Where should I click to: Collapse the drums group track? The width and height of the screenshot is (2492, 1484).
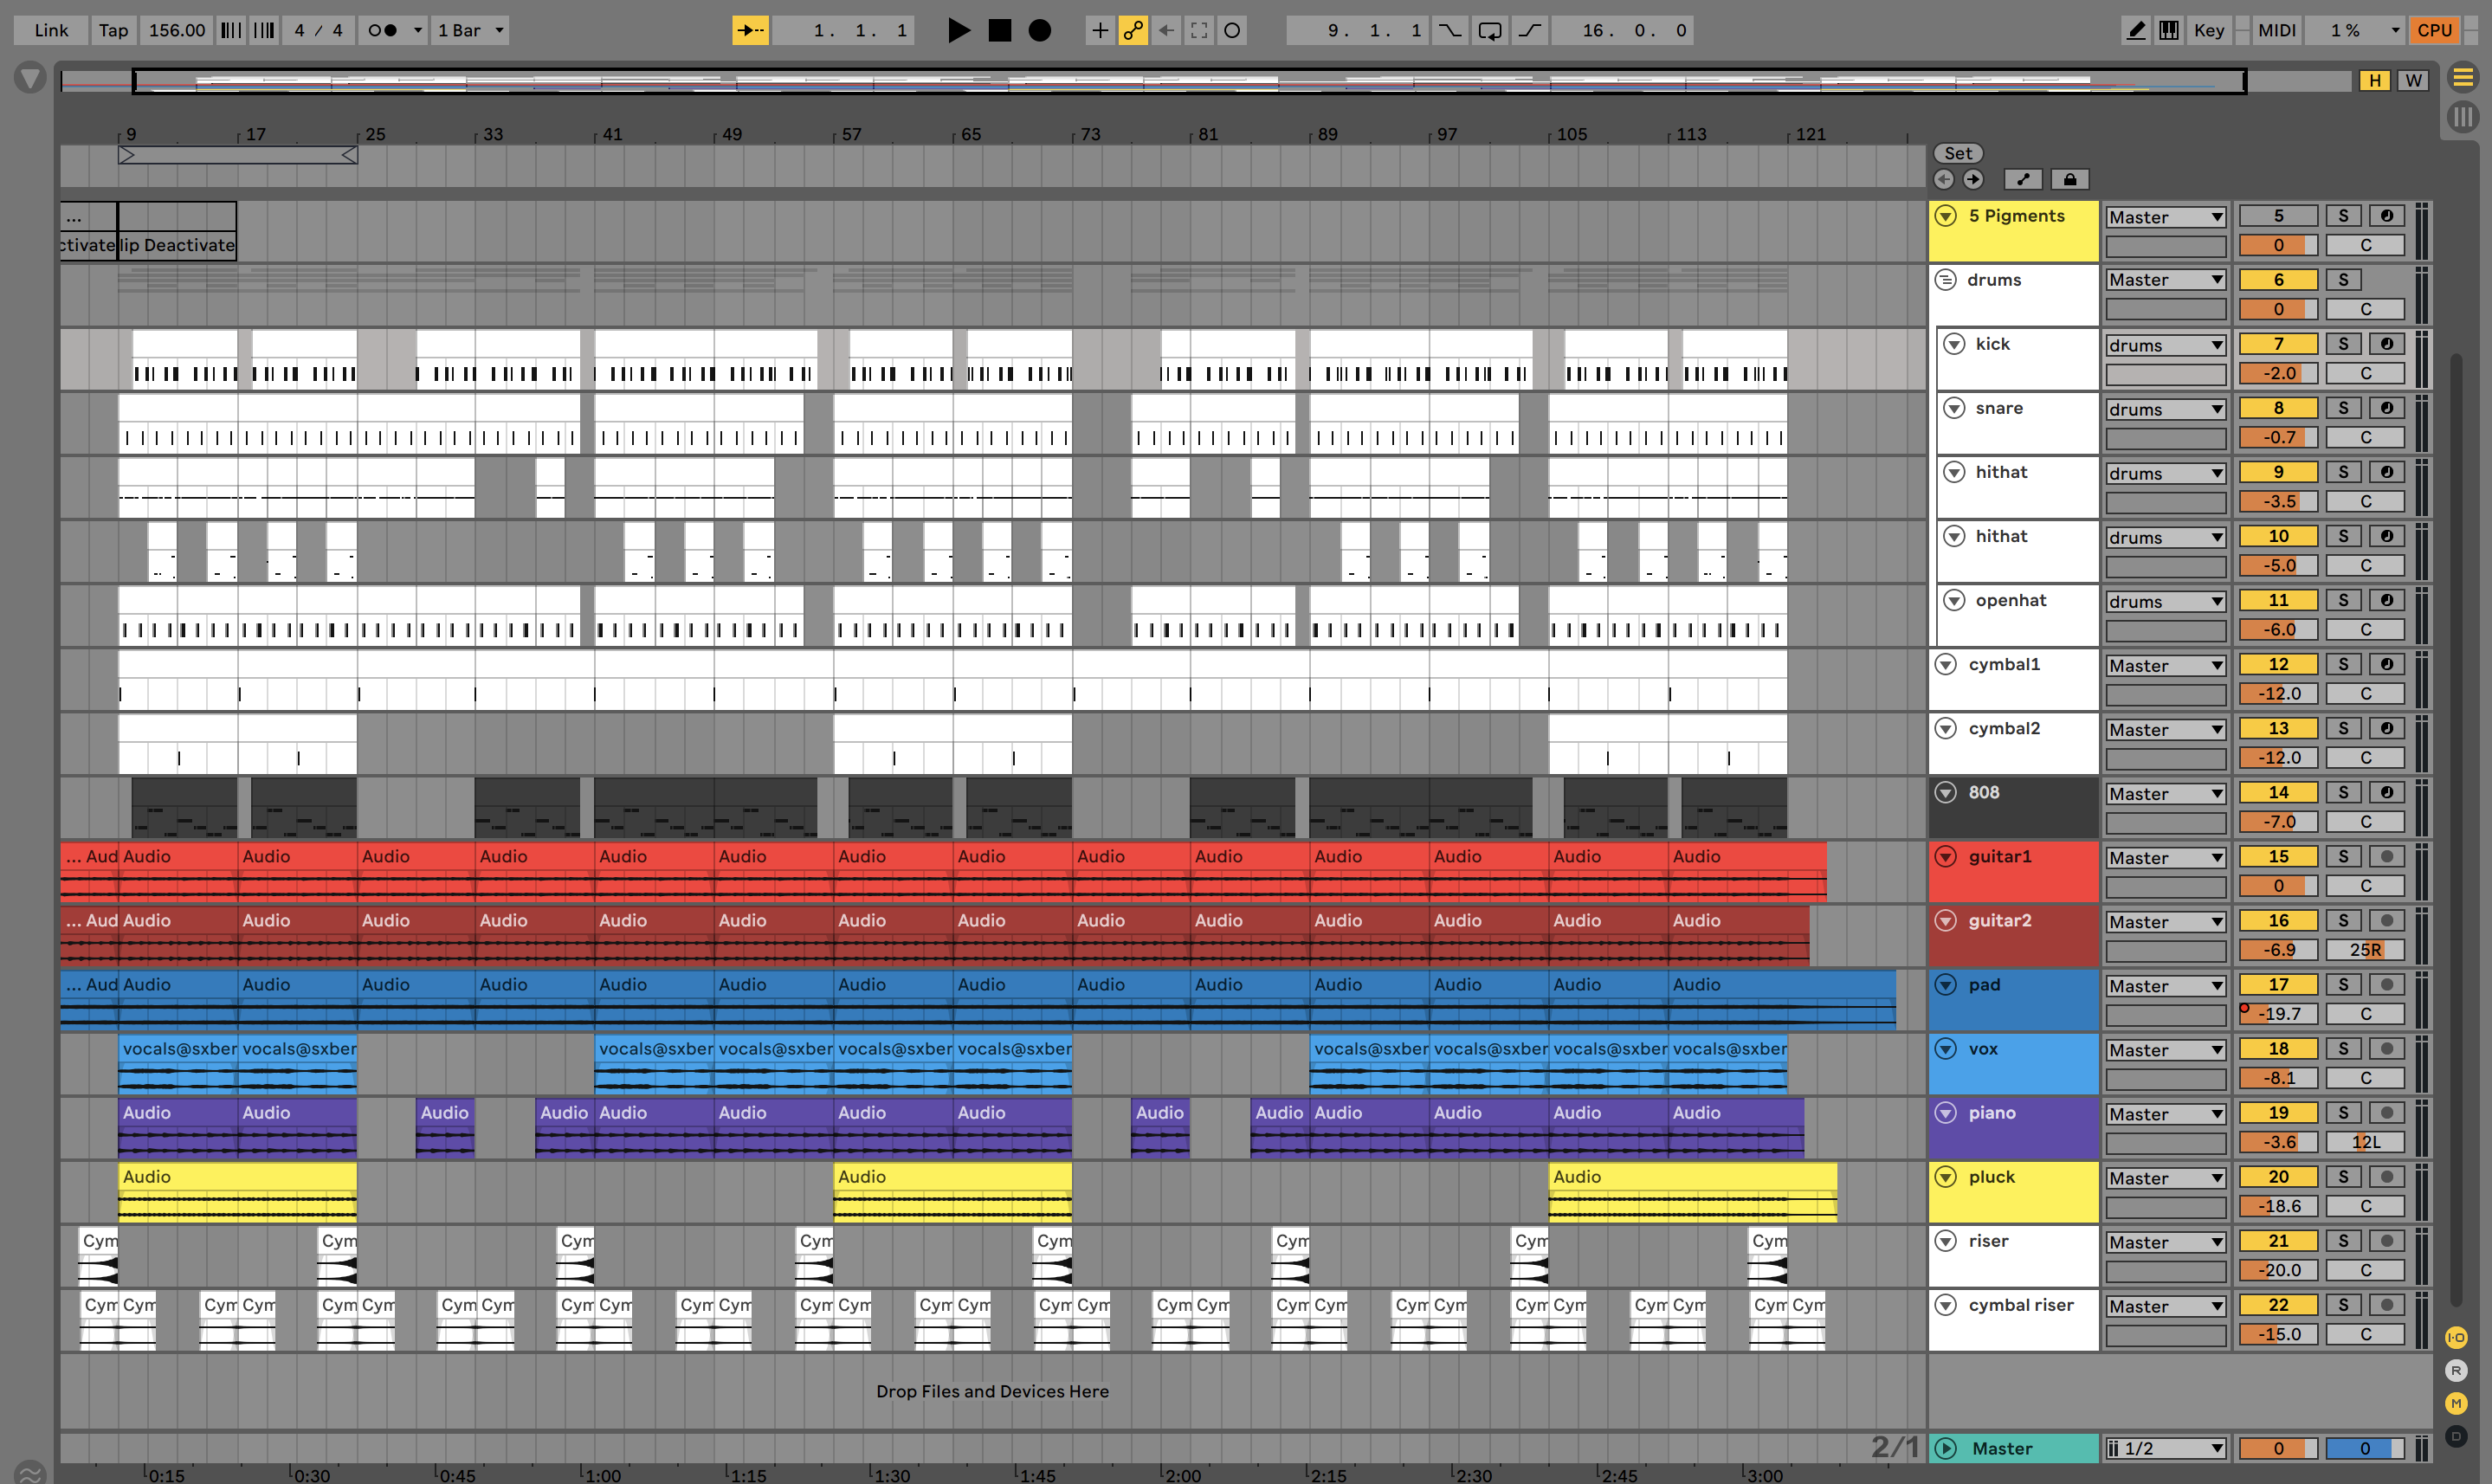[1945, 280]
